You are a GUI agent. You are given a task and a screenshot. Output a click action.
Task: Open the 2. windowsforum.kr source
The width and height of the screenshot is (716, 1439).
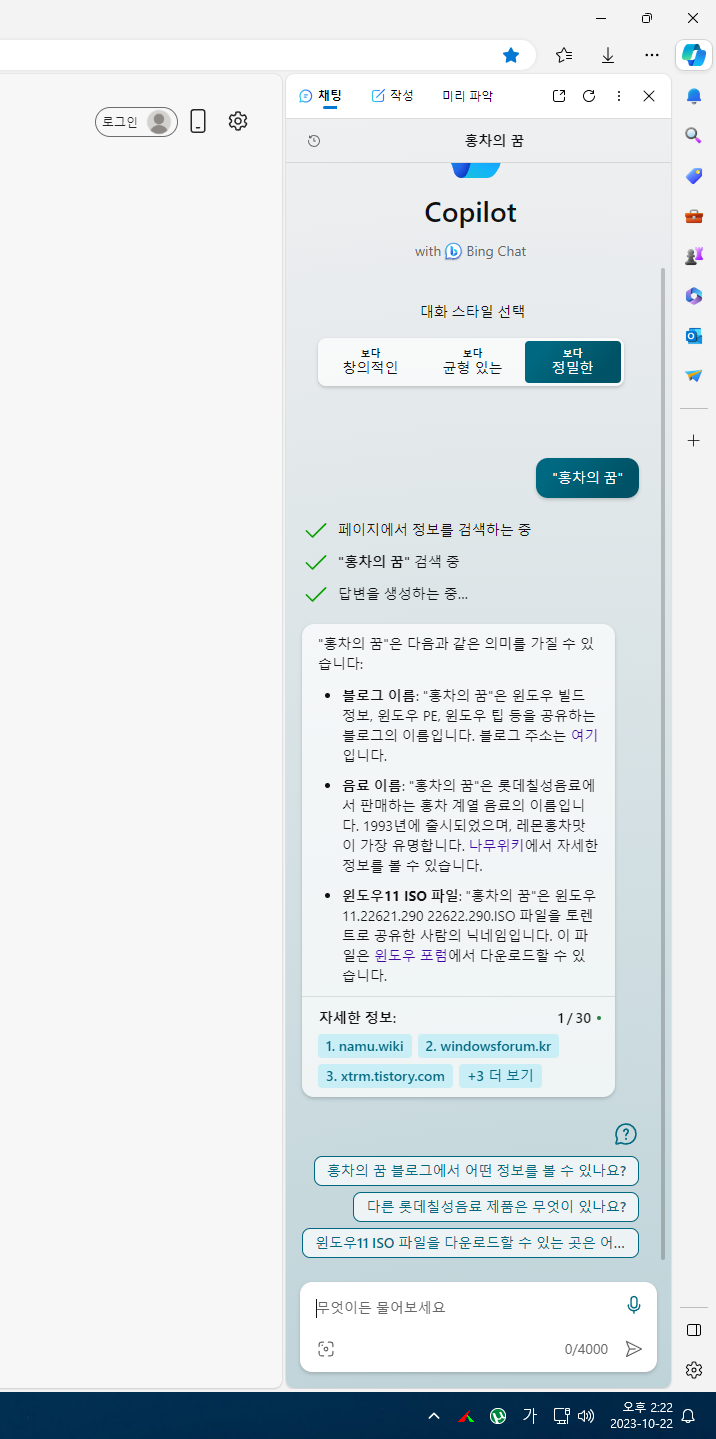pos(488,1046)
